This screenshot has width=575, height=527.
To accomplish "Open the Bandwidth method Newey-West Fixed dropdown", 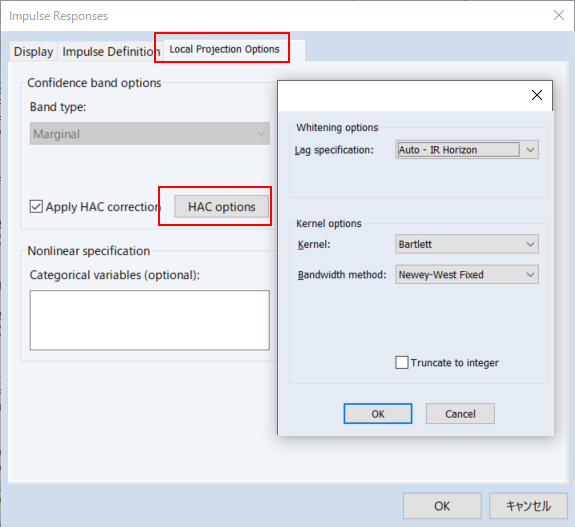I will pyautogui.click(x=467, y=274).
